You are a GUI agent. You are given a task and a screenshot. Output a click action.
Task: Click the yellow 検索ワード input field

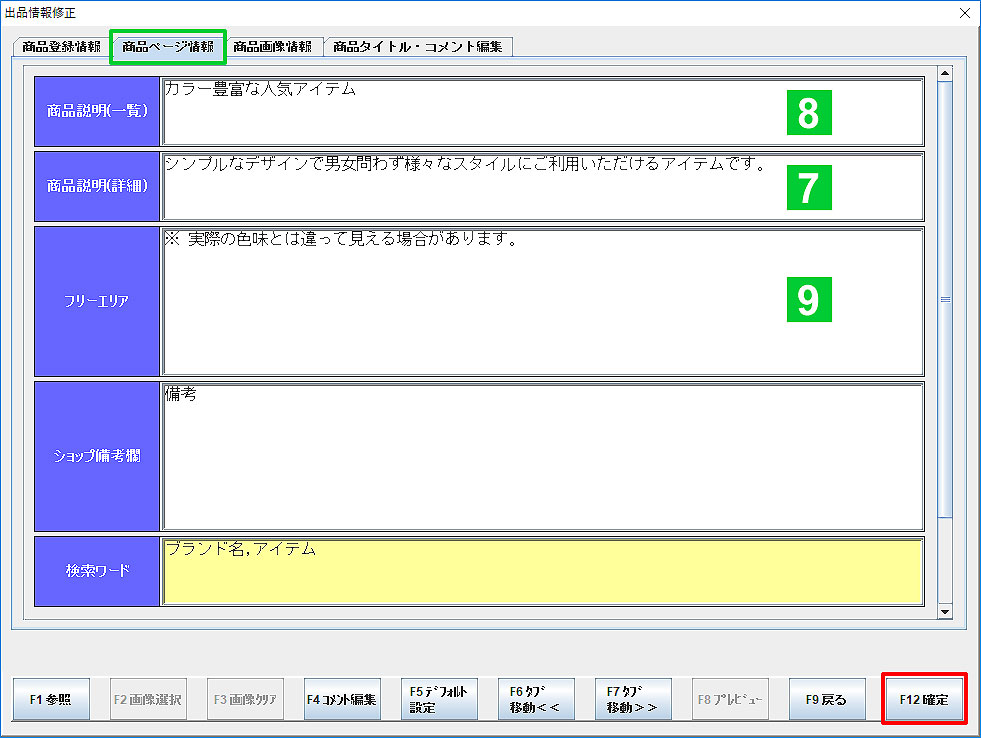click(541, 571)
